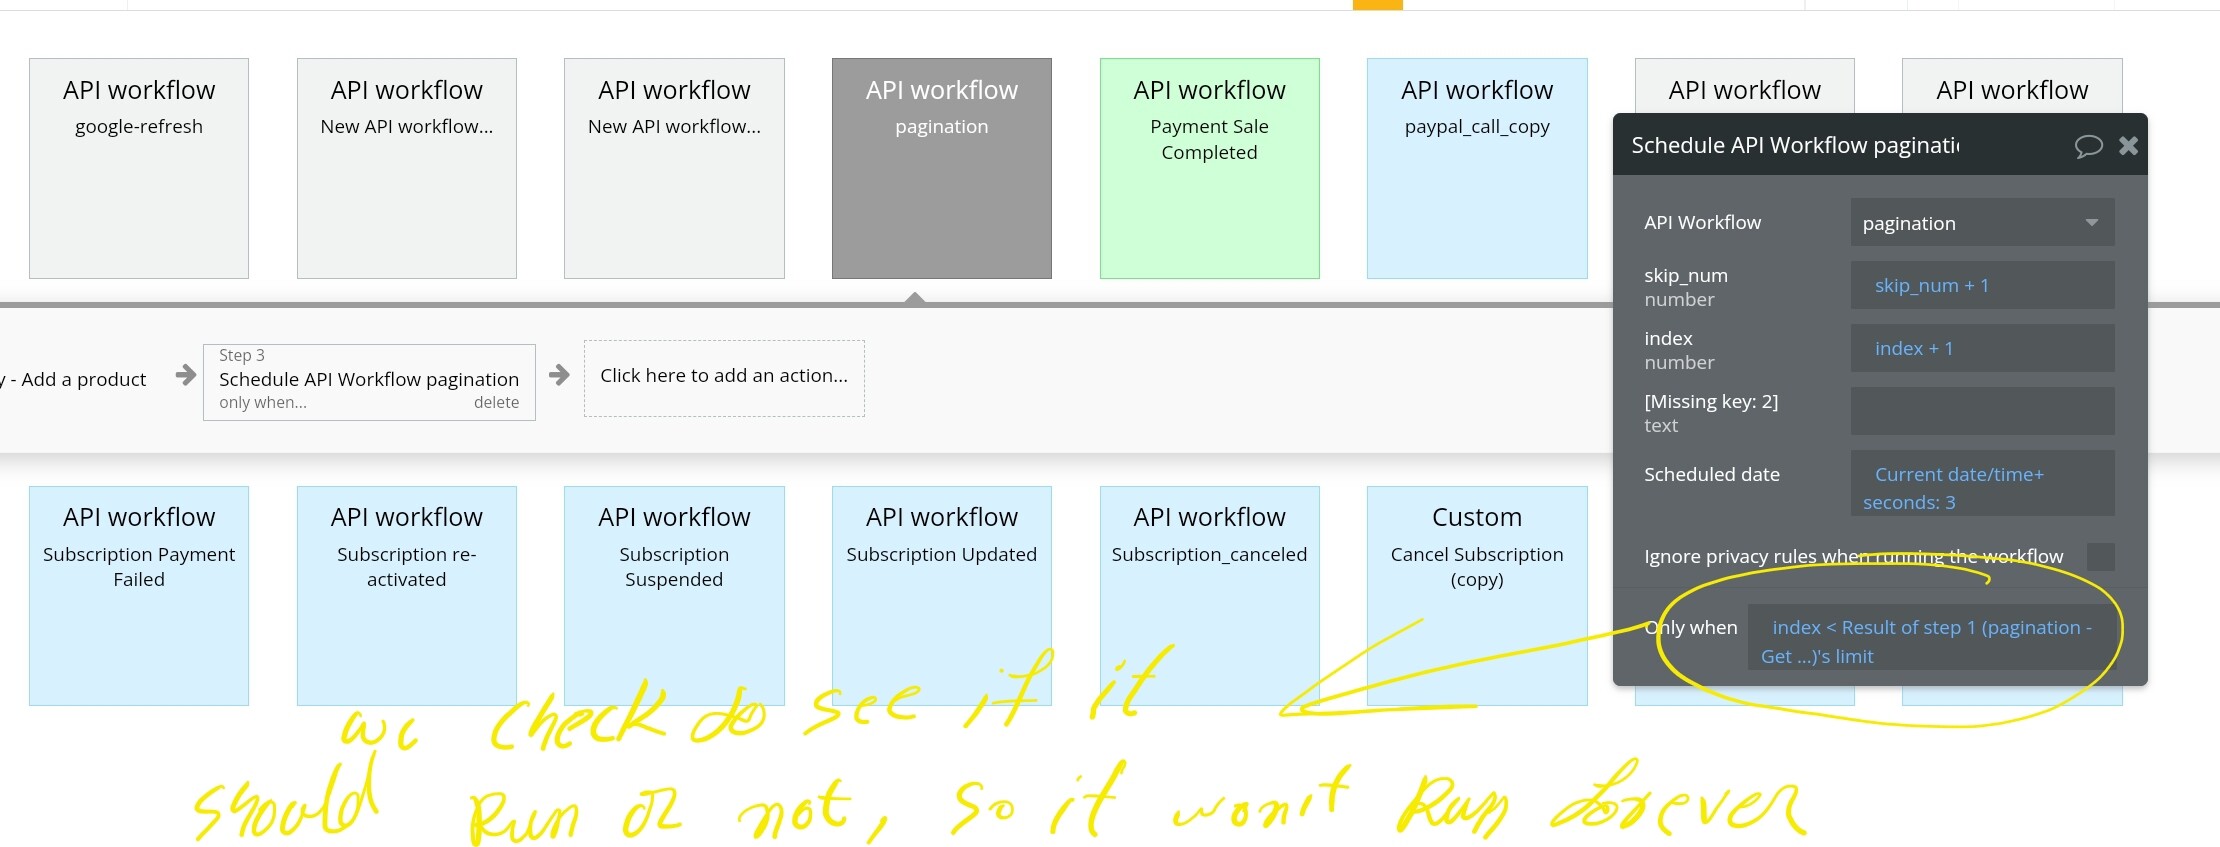Edit the Only when index condition
Image resolution: width=2220 pixels, height=847 pixels.
tap(1932, 637)
